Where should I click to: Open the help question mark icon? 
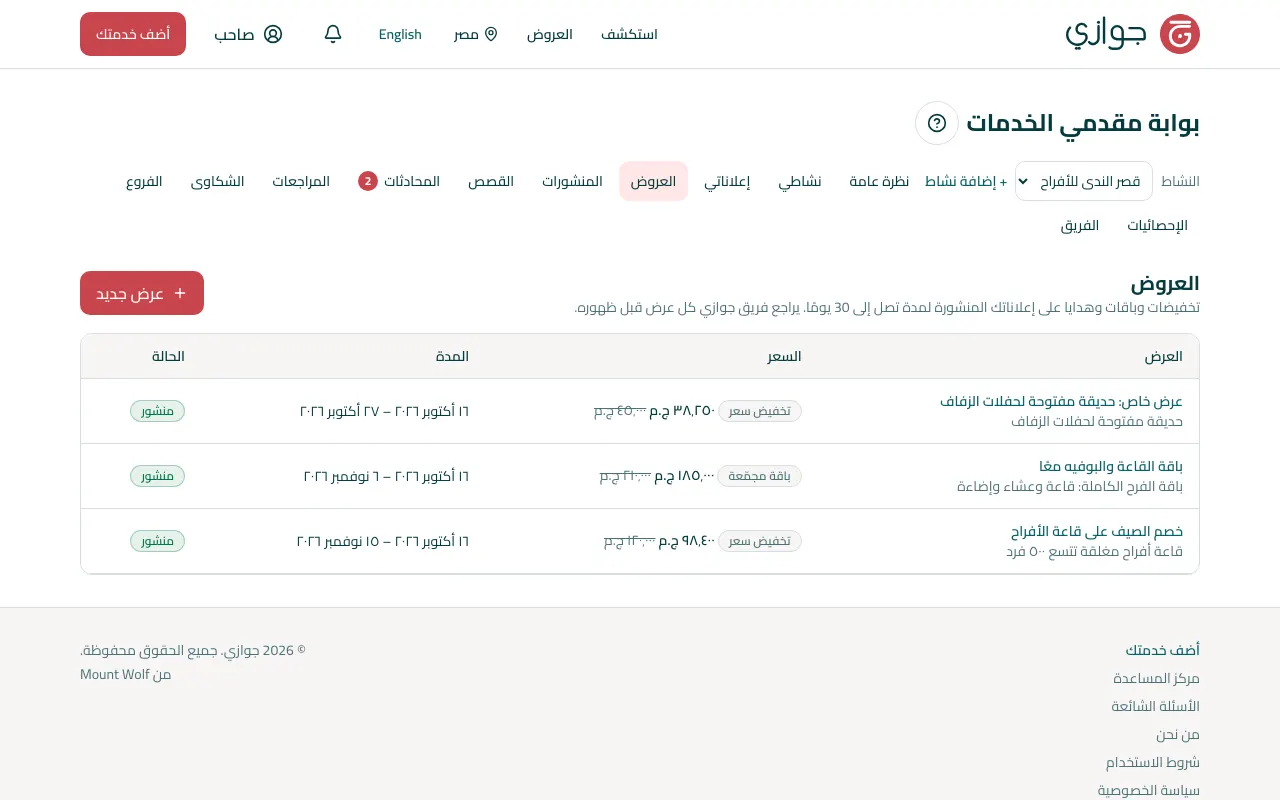937,123
